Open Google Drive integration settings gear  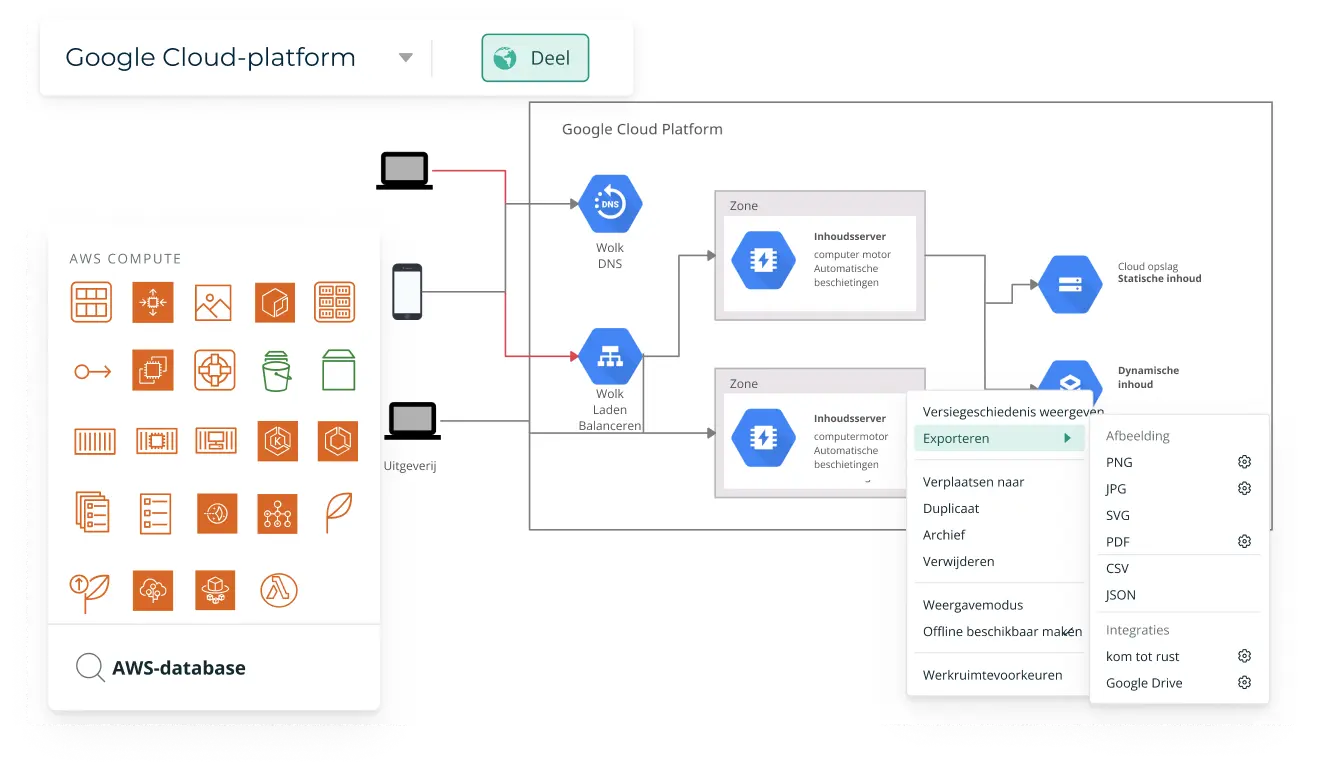1245,682
